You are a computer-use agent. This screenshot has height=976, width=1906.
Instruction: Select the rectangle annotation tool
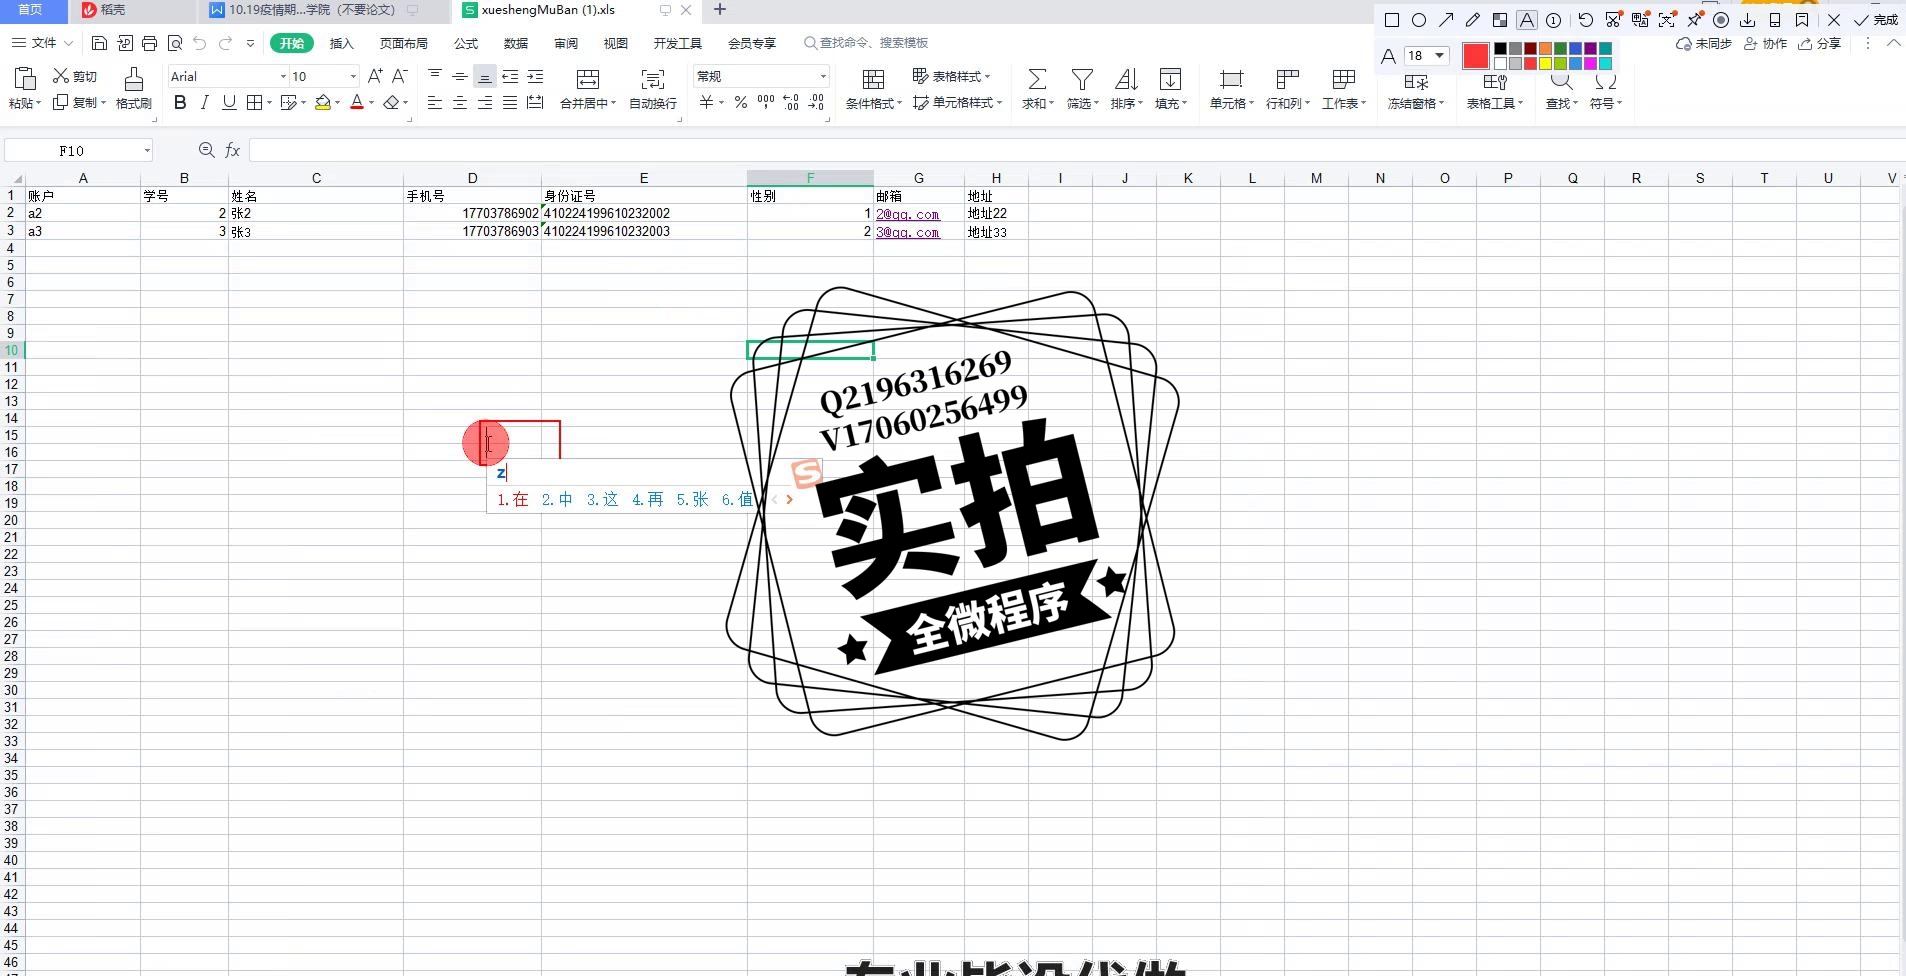coord(1391,20)
